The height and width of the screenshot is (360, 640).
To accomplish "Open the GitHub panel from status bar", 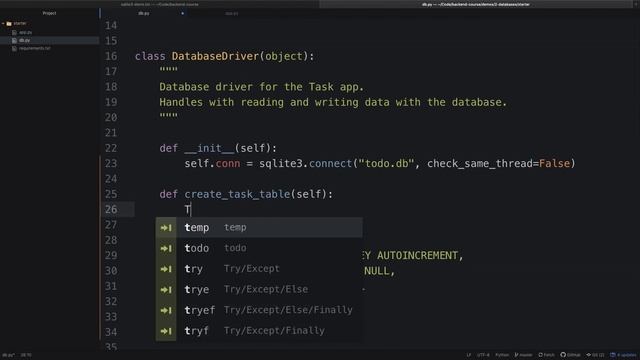I will tap(570, 355).
